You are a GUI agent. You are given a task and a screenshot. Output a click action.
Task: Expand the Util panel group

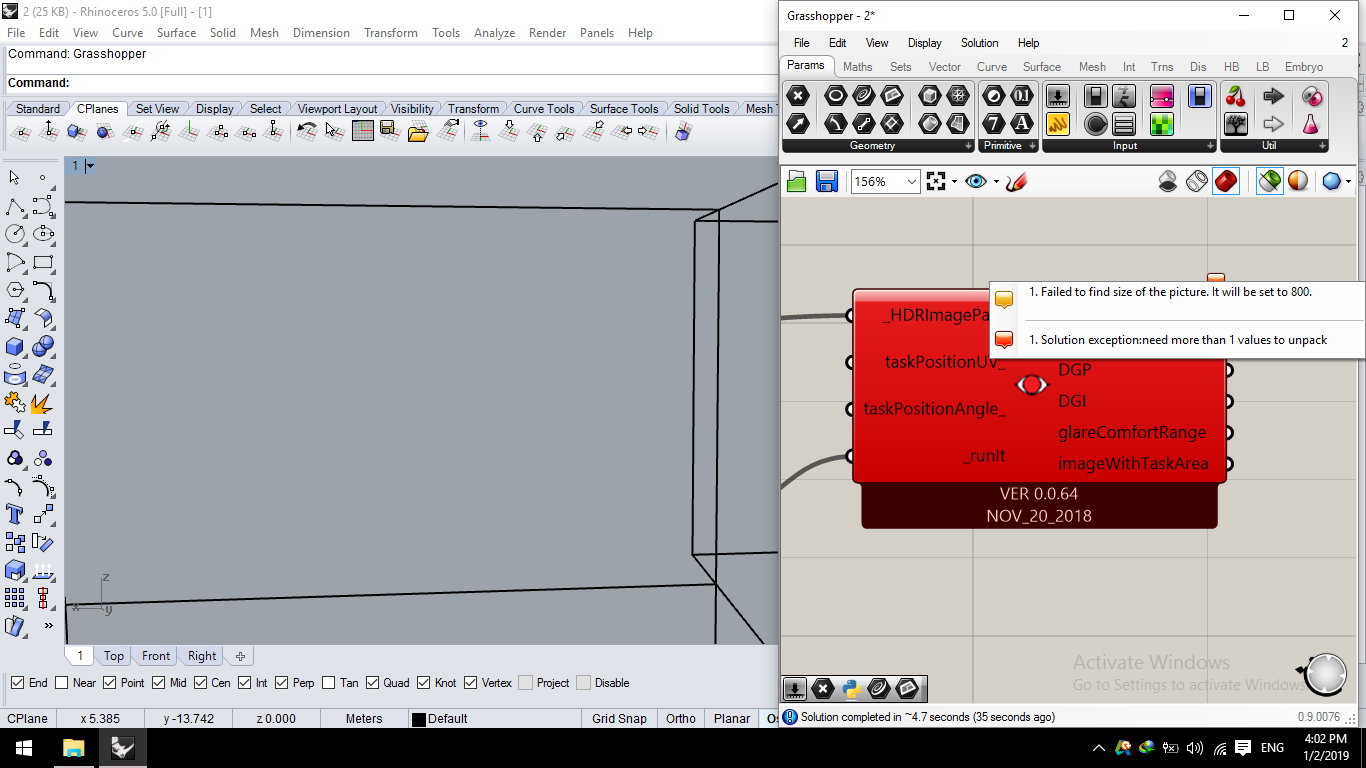pos(1322,146)
